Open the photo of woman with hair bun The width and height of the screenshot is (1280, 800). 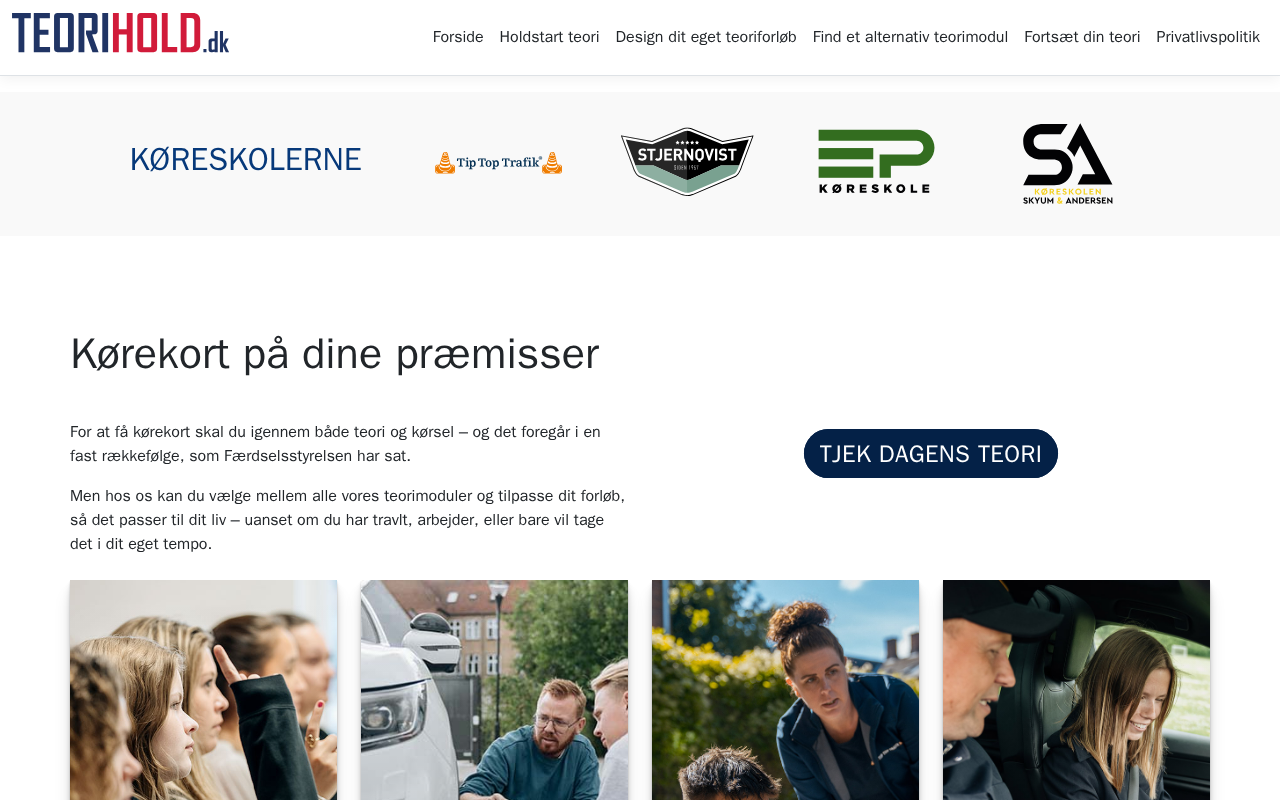point(785,690)
